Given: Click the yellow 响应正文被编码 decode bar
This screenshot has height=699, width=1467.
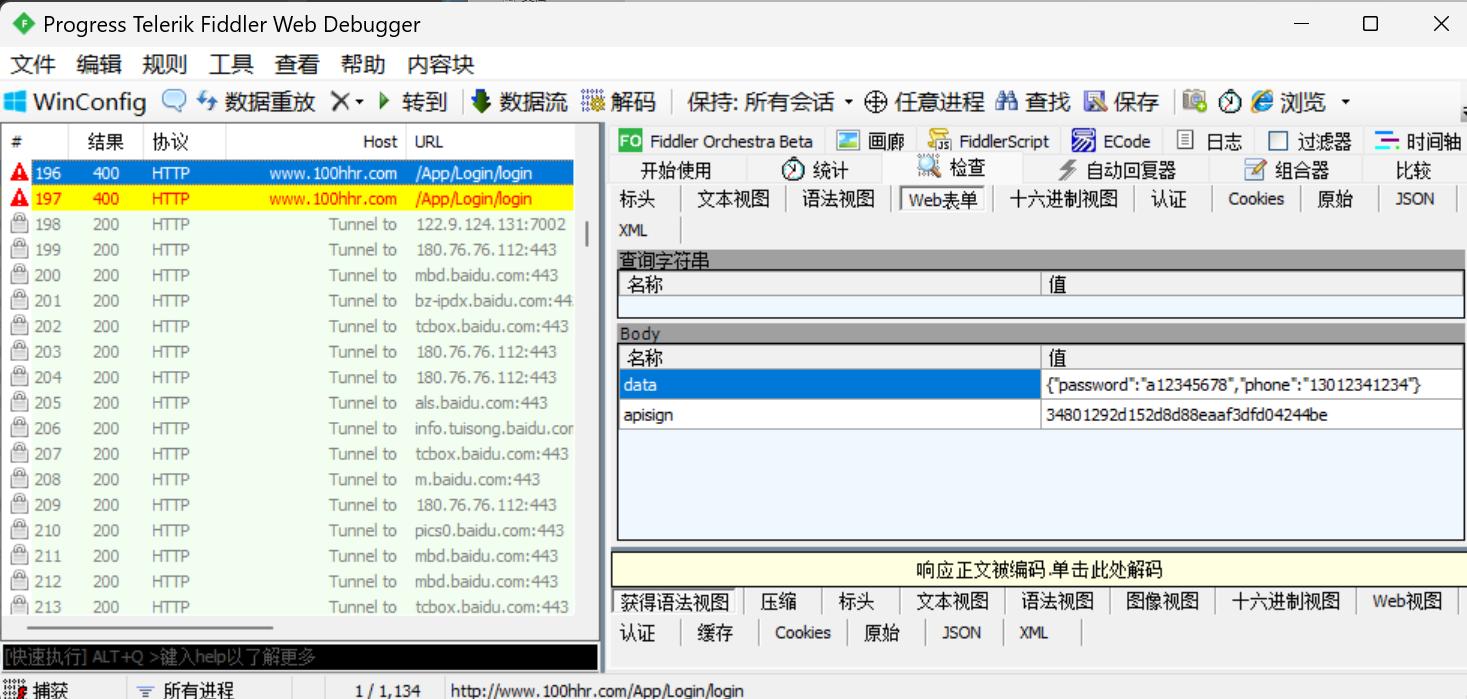Looking at the screenshot, I should click(x=1038, y=570).
